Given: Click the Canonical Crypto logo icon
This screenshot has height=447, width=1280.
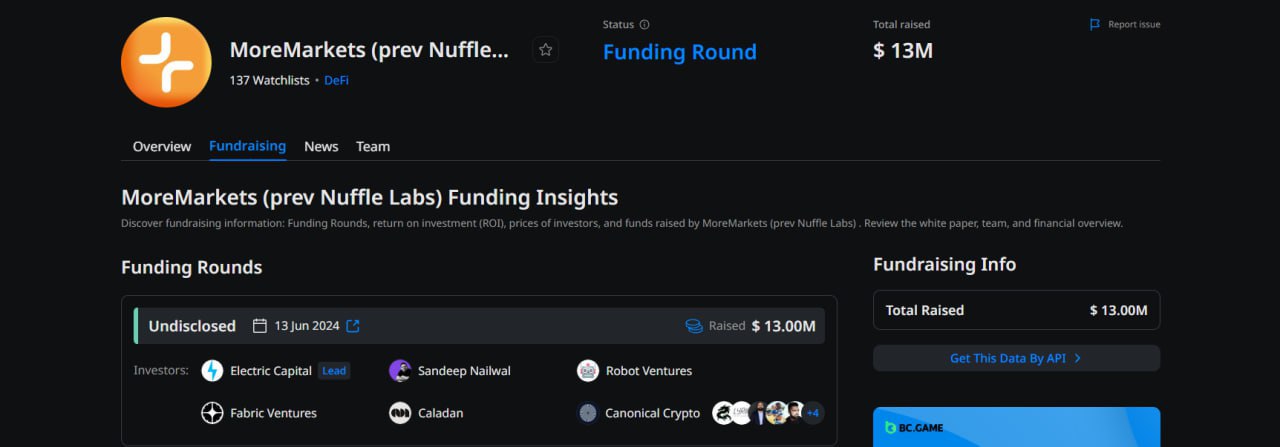Looking at the screenshot, I should pos(588,413).
